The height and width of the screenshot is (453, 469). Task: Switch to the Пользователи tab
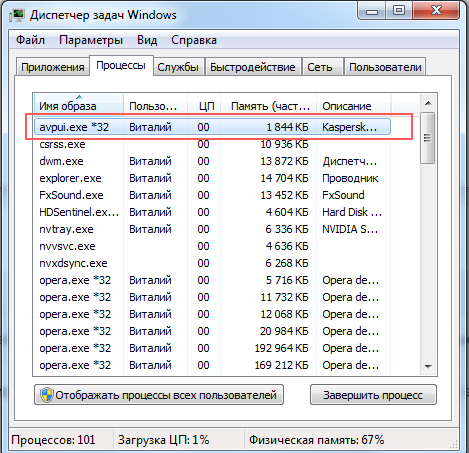point(385,67)
